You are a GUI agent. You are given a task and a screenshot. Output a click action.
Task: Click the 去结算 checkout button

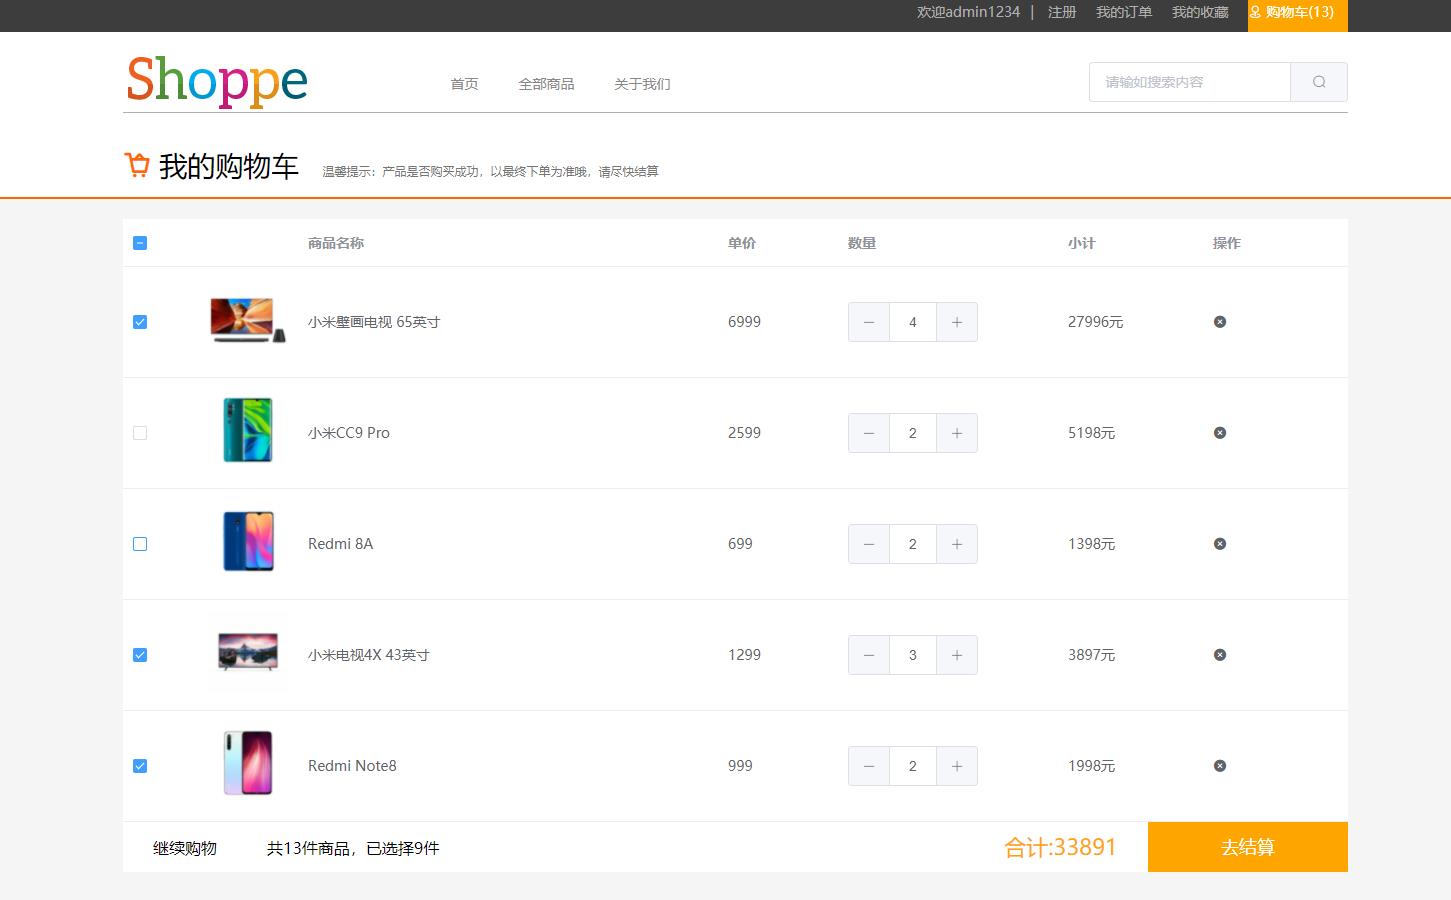[1248, 847]
